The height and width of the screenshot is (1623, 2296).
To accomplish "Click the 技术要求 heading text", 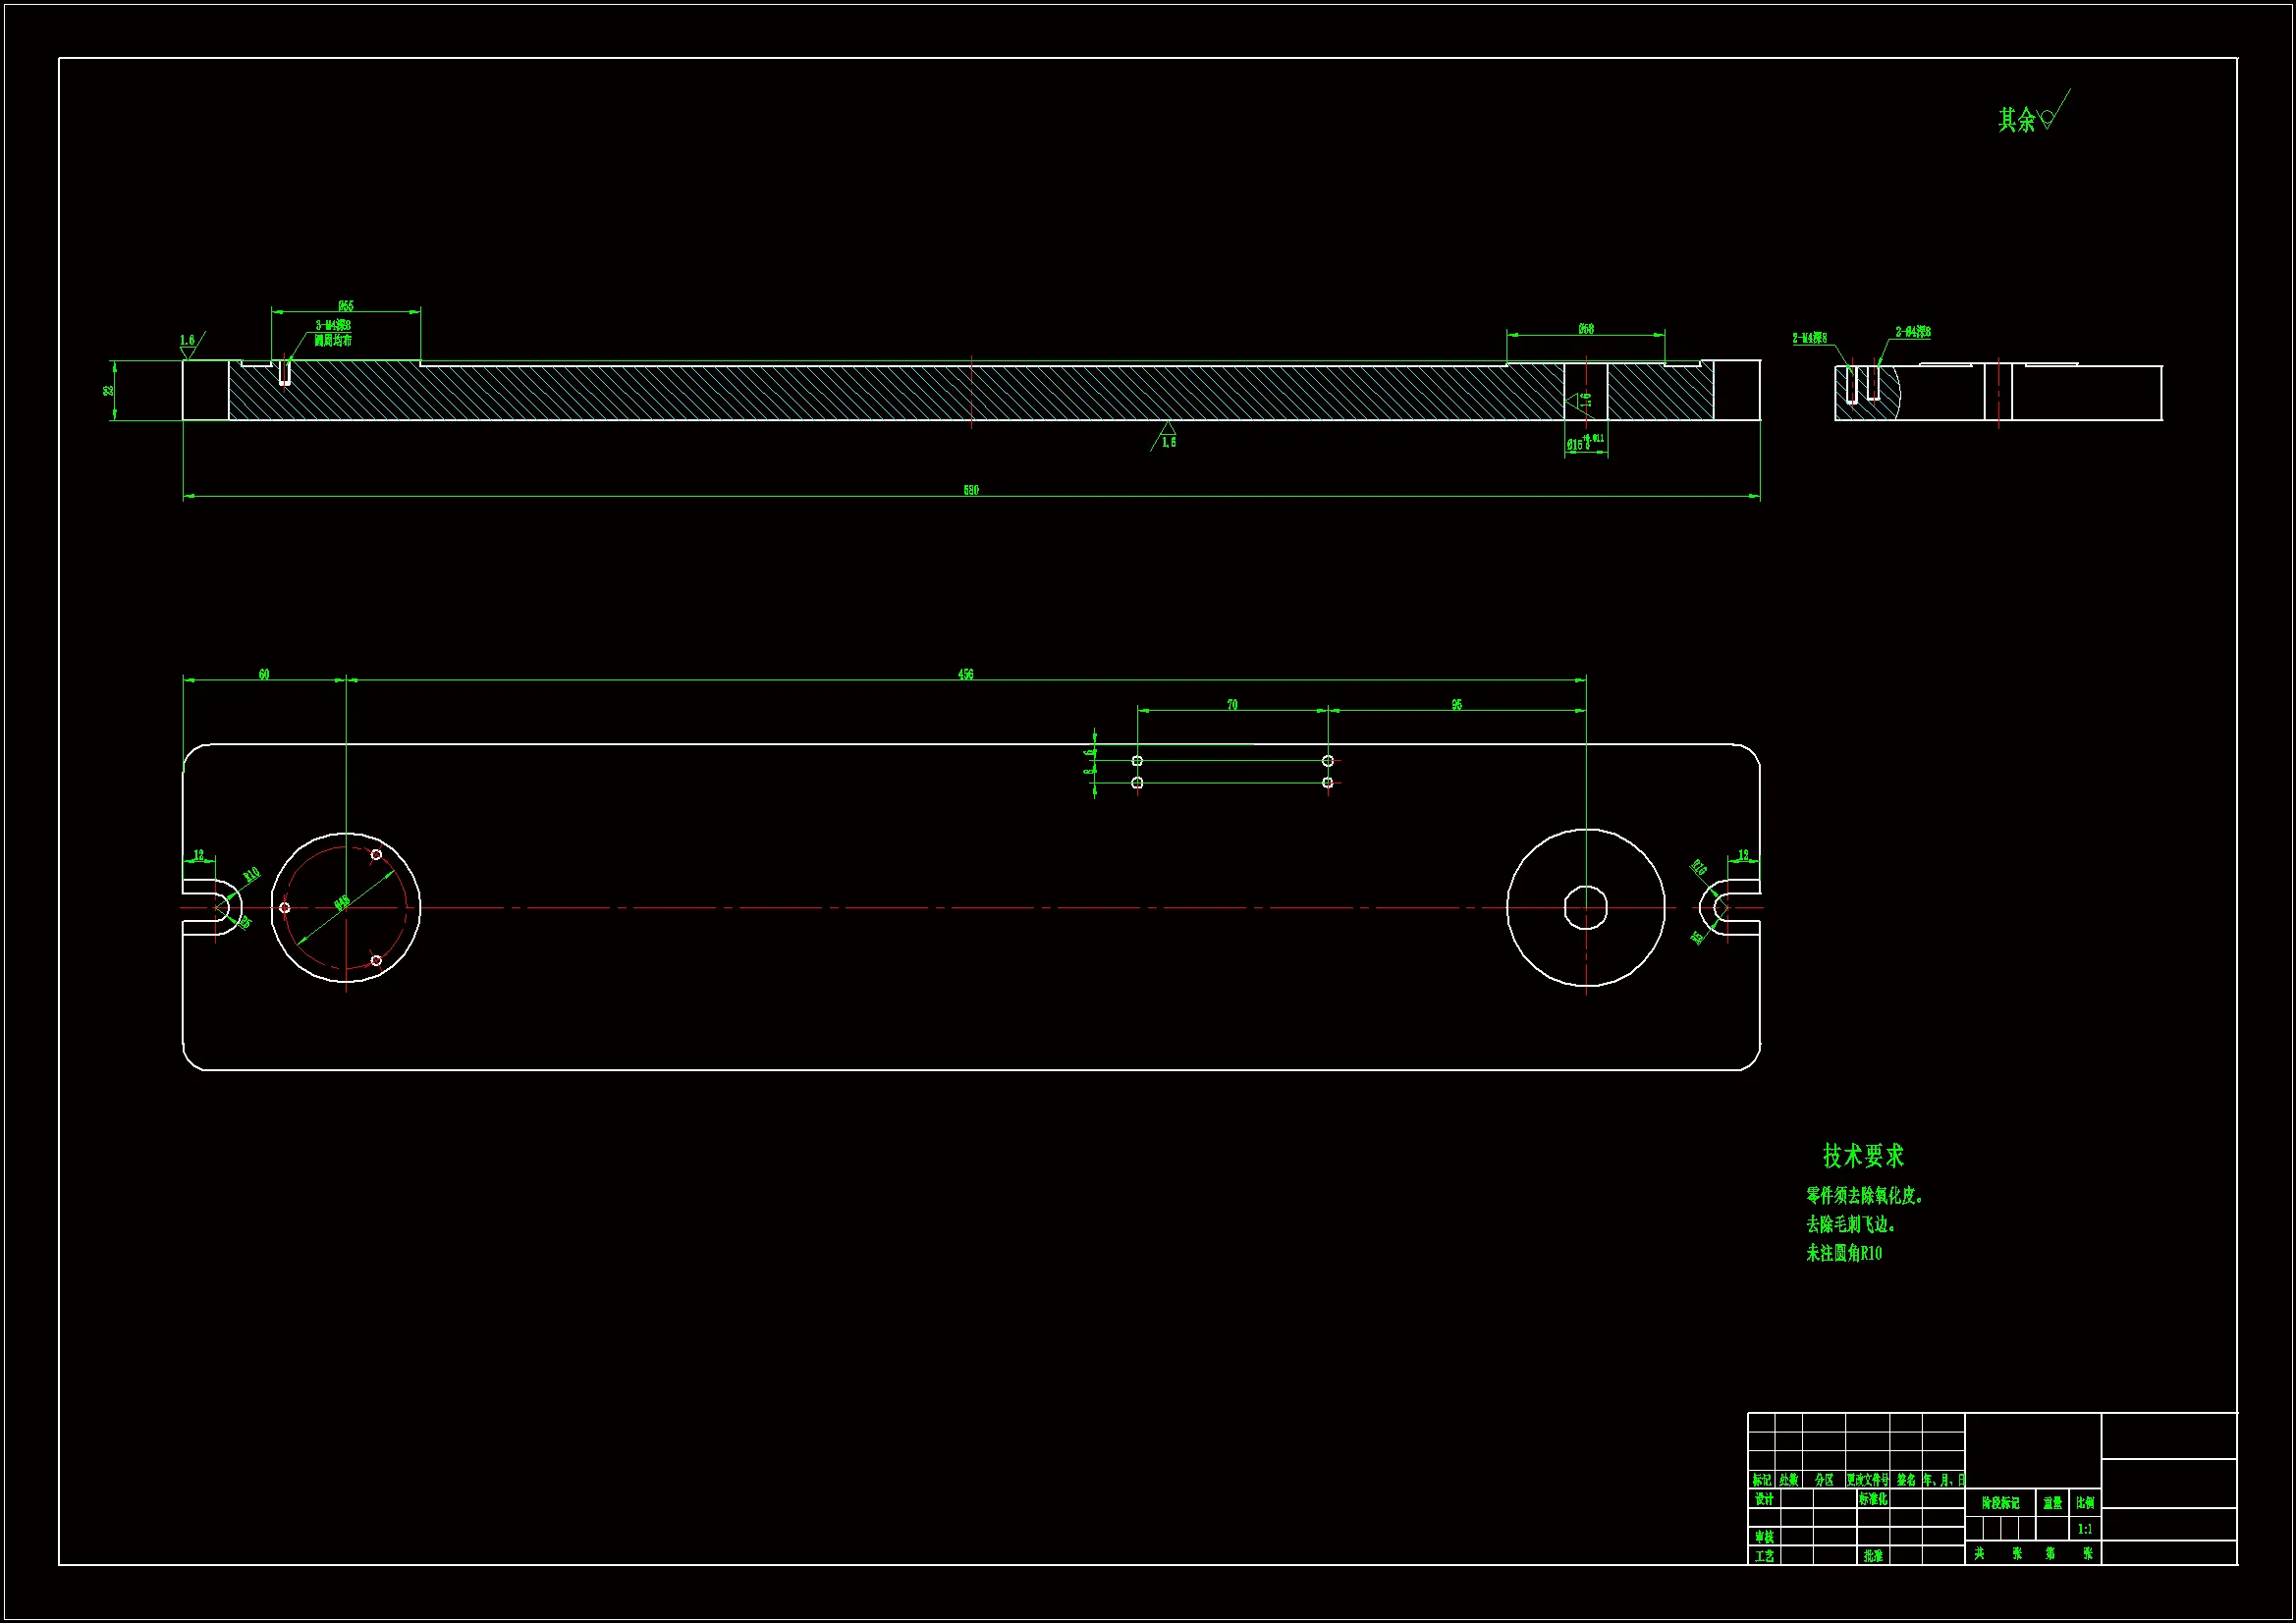I will coord(1863,1156).
